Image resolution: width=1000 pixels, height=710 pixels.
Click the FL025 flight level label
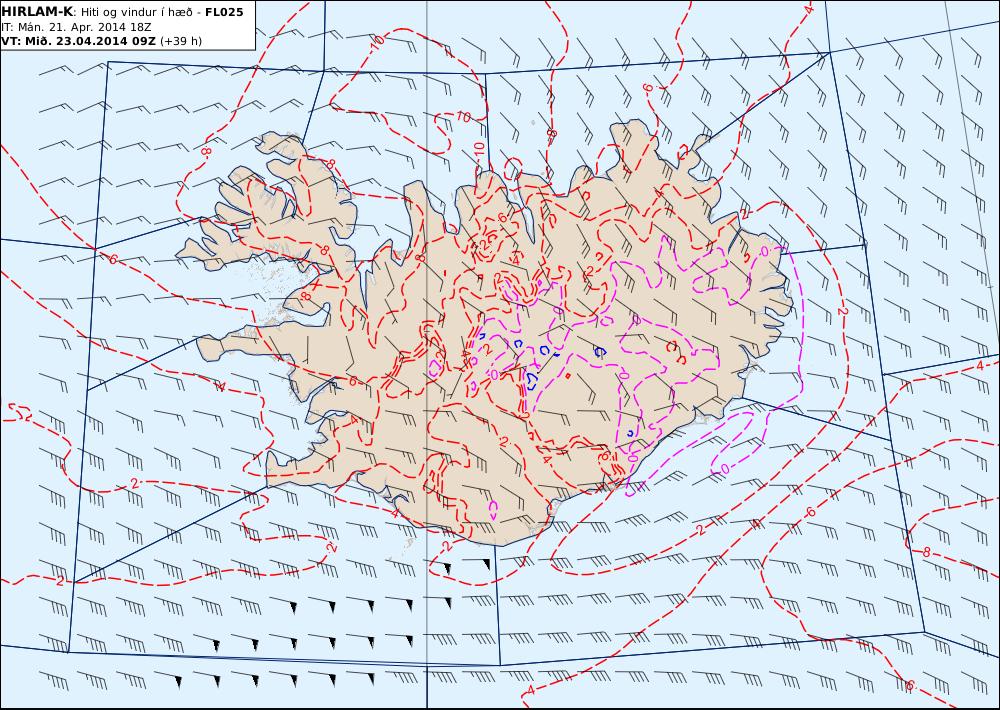coord(224,12)
